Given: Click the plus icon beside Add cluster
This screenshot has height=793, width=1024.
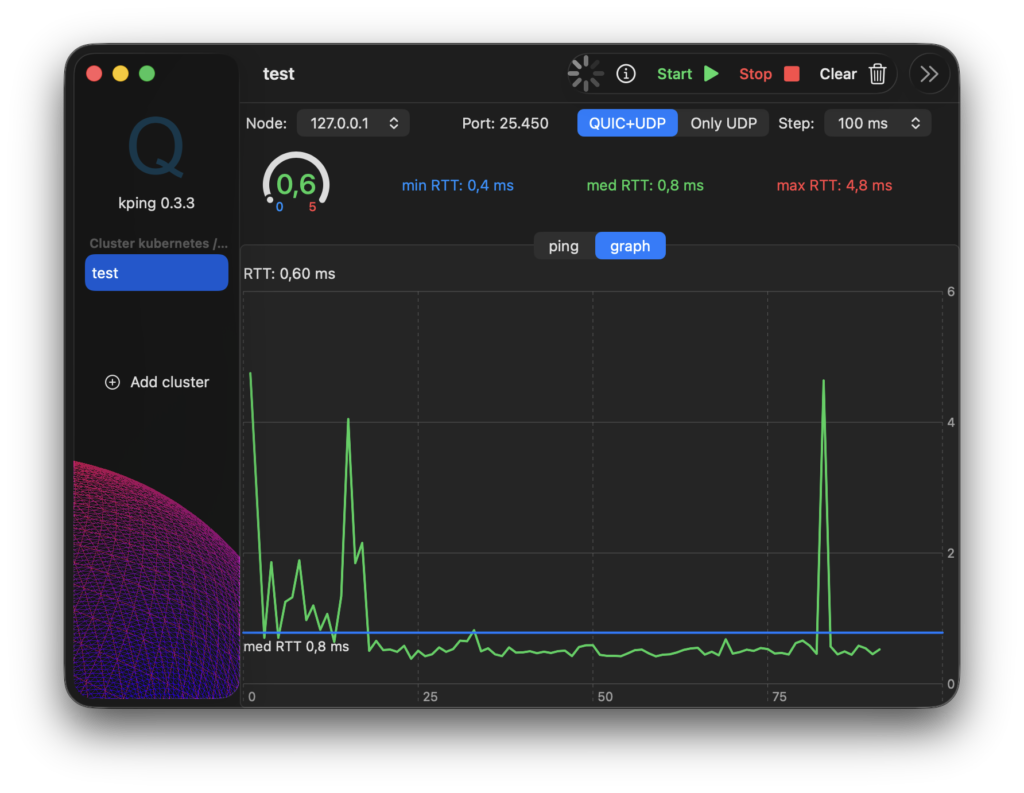Looking at the screenshot, I should [112, 382].
